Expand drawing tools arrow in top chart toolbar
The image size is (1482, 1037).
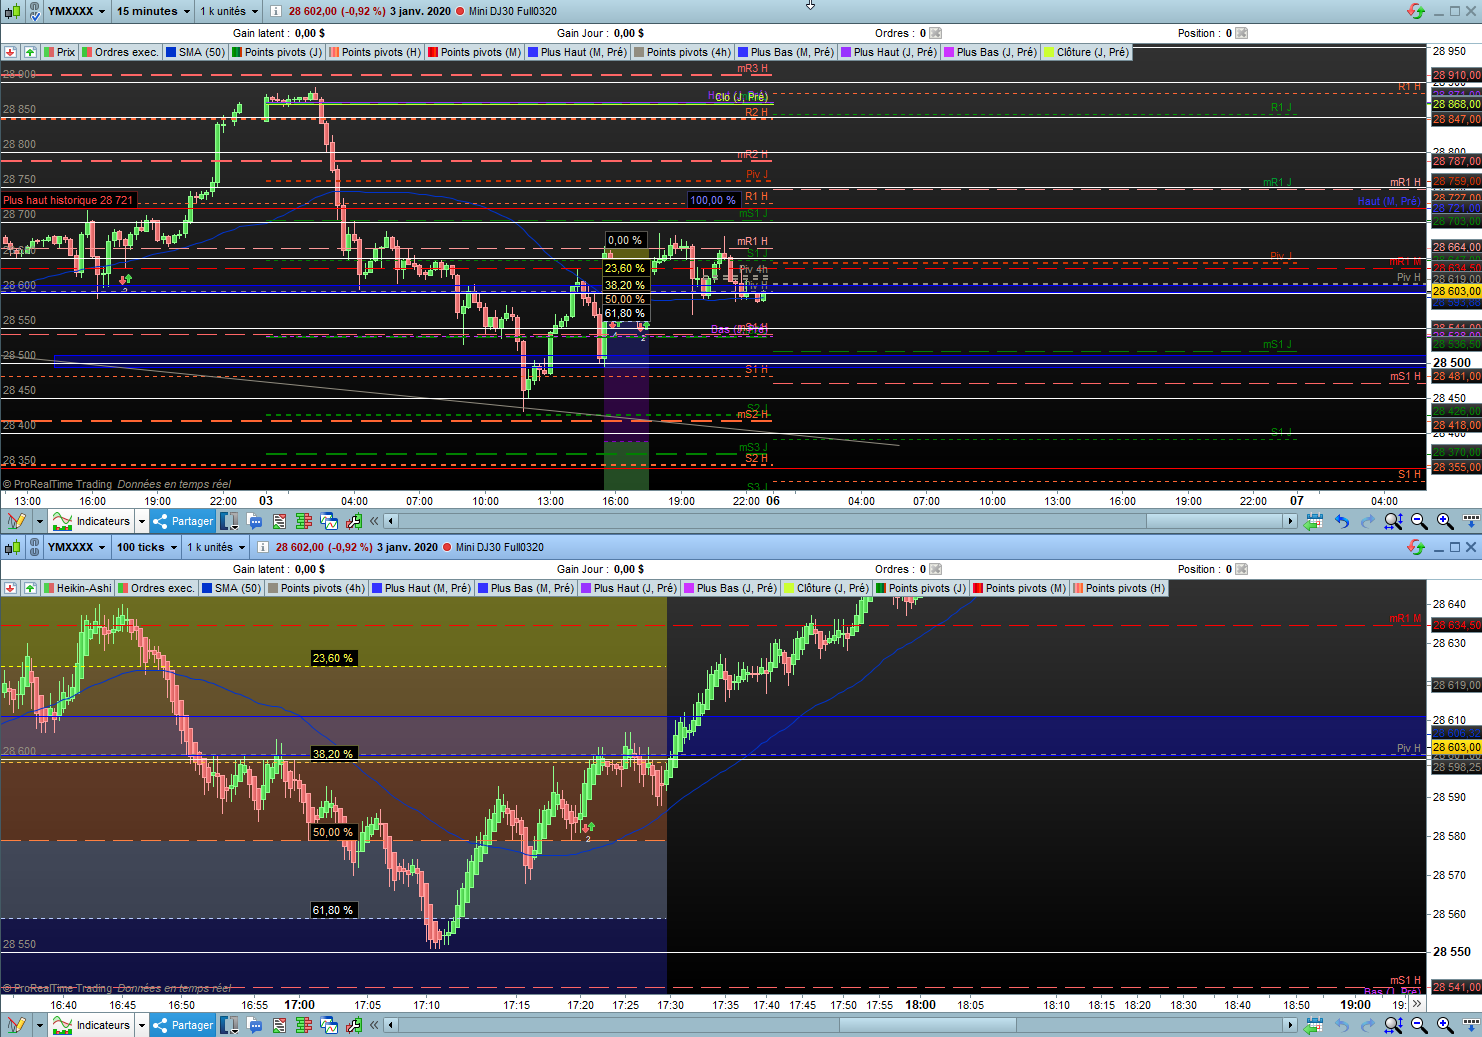tap(40, 521)
